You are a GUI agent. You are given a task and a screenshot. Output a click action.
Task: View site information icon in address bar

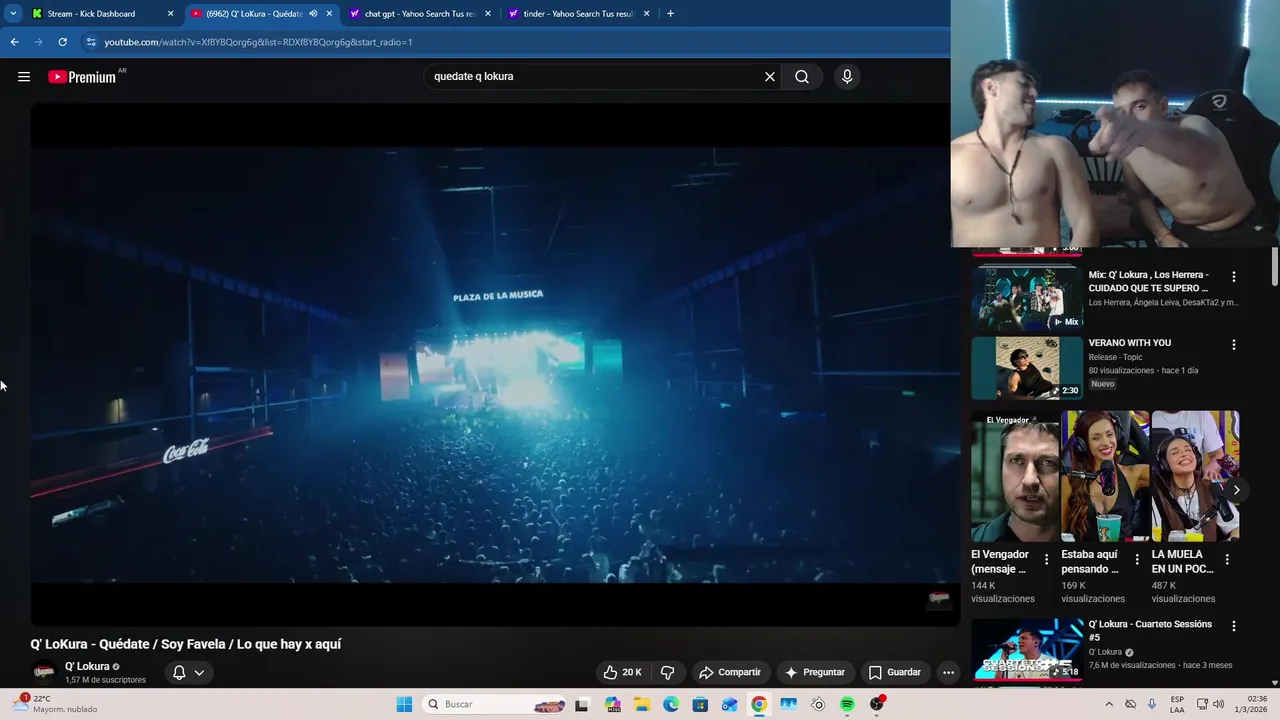91,42
